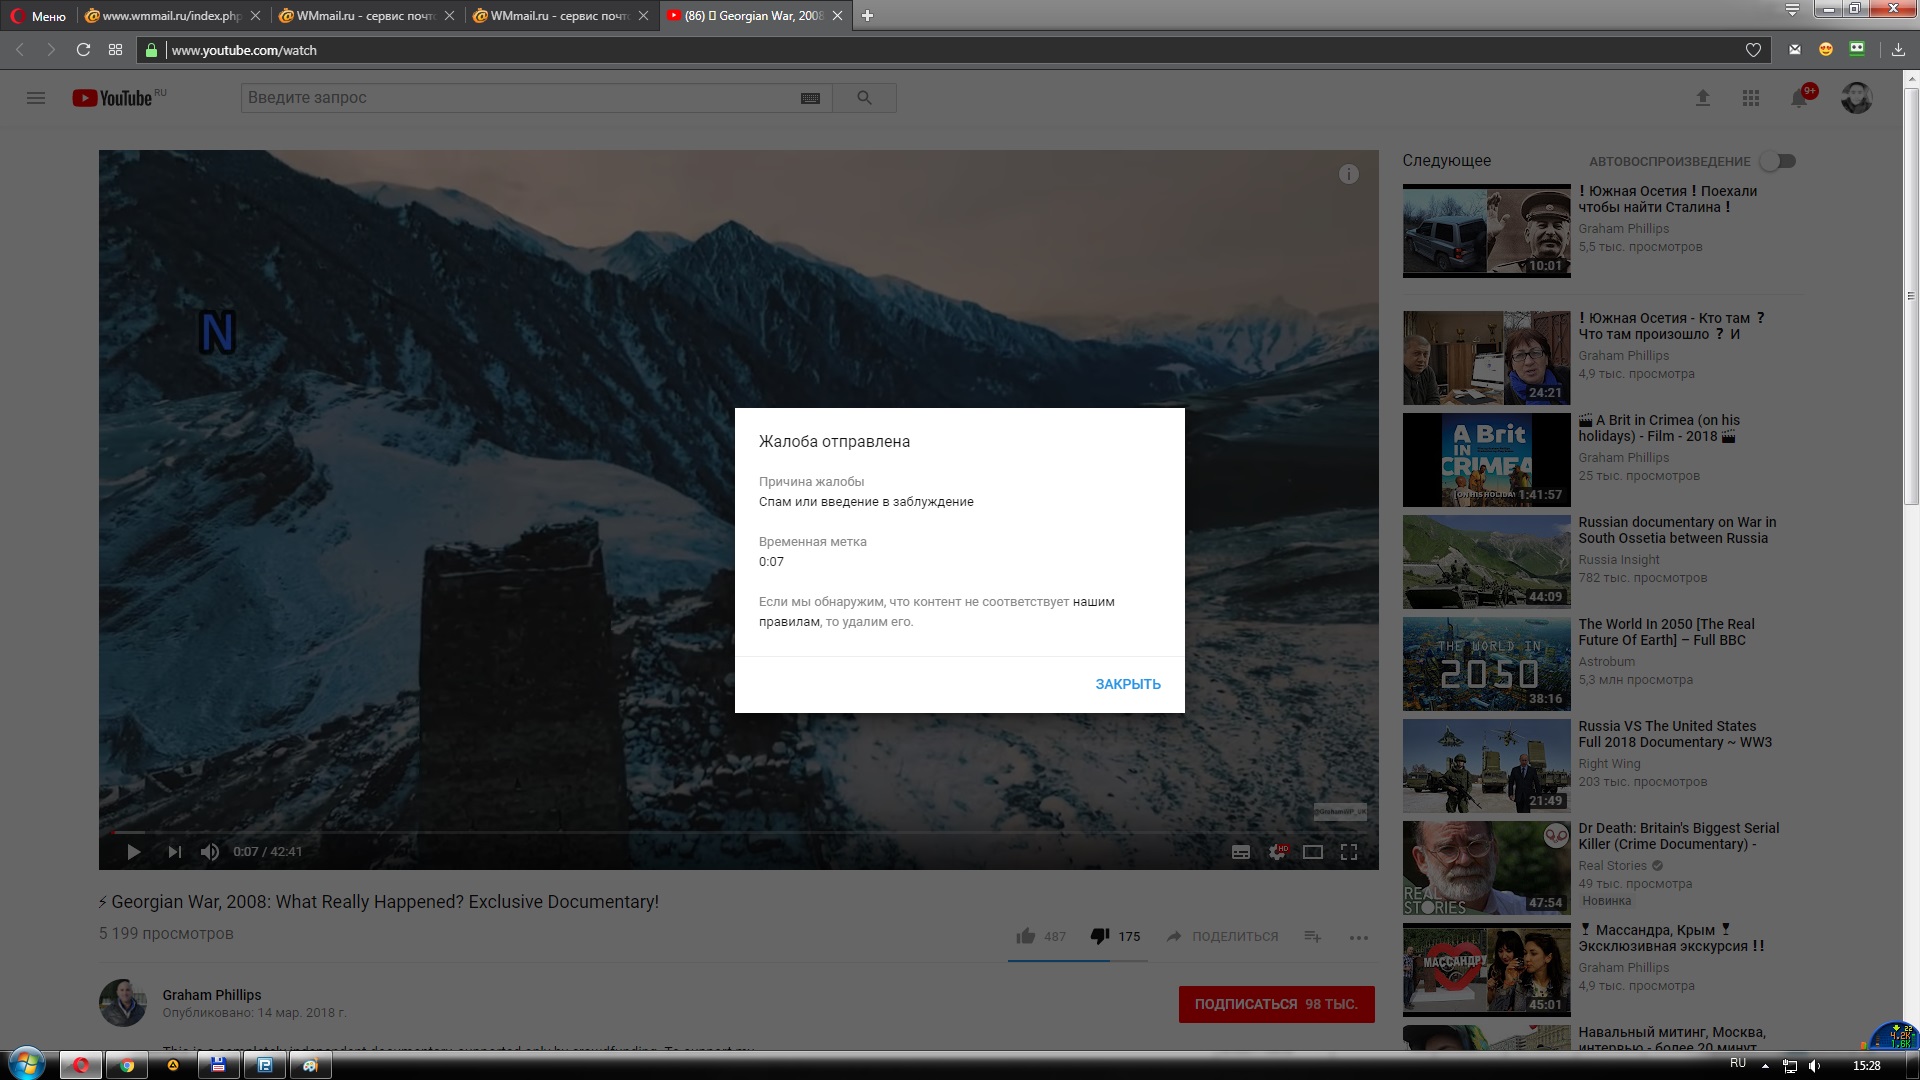Switch to theater mode view

point(1312,852)
